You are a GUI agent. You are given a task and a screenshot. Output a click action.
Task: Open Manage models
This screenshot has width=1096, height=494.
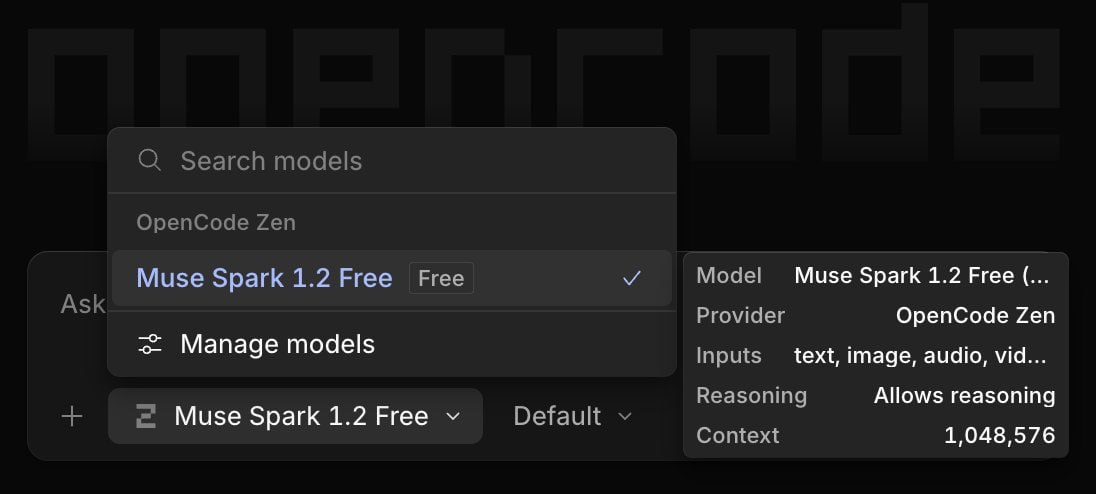[391, 344]
